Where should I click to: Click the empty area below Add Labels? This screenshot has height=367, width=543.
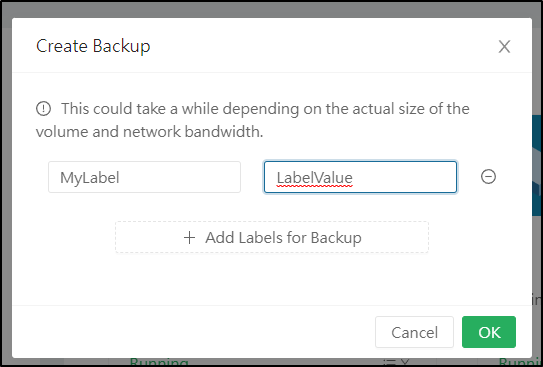(272, 279)
